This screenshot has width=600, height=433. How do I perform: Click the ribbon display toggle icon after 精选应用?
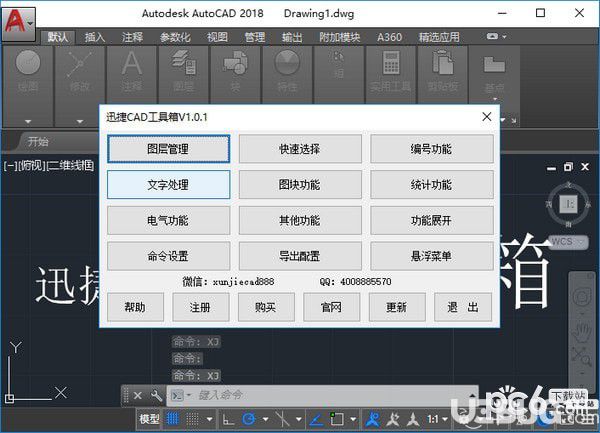click(x=492, y=36)
